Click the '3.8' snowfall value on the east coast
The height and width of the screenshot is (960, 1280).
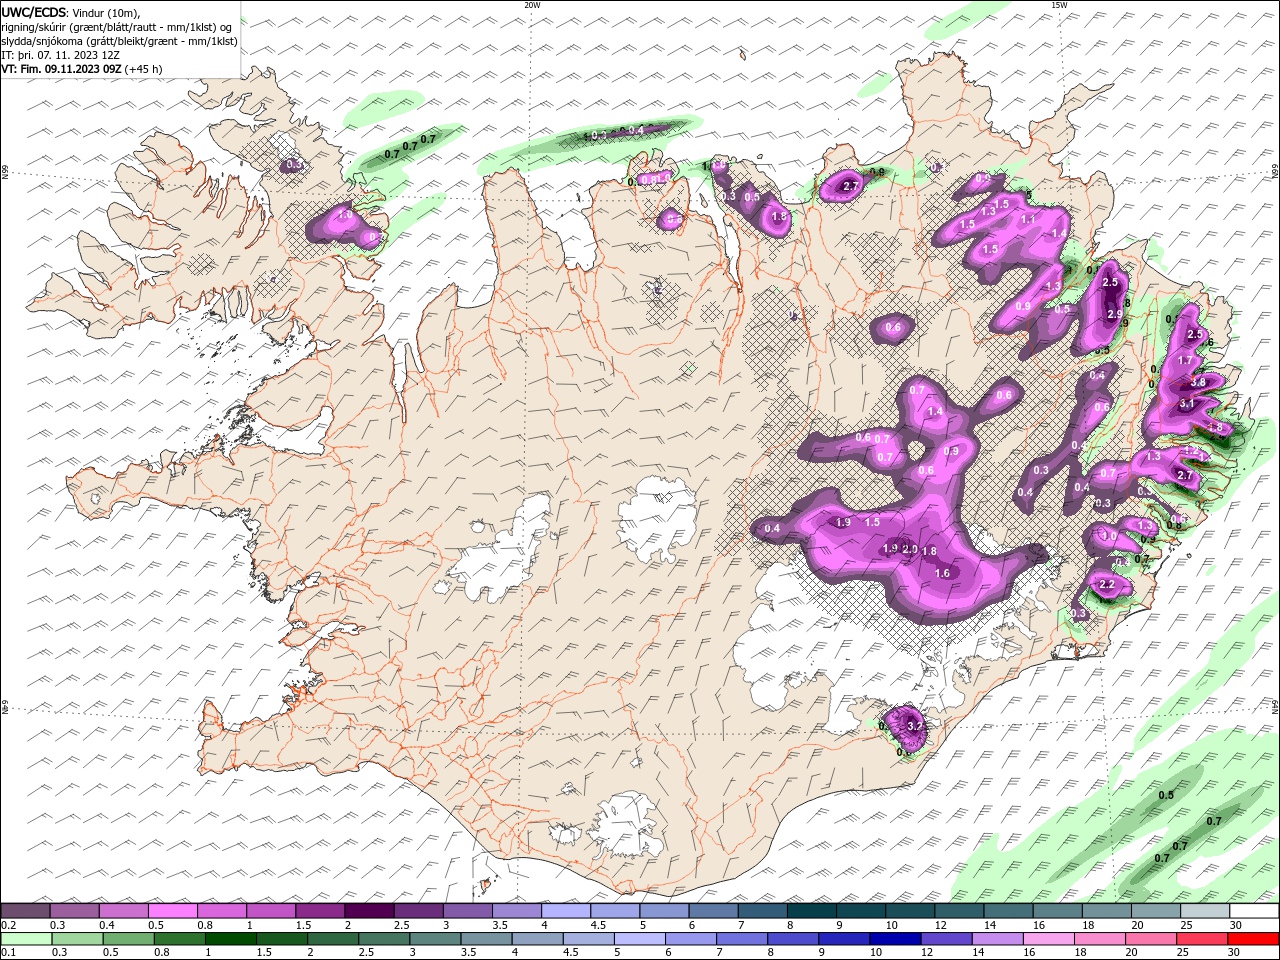click(x=1199, y=382)
